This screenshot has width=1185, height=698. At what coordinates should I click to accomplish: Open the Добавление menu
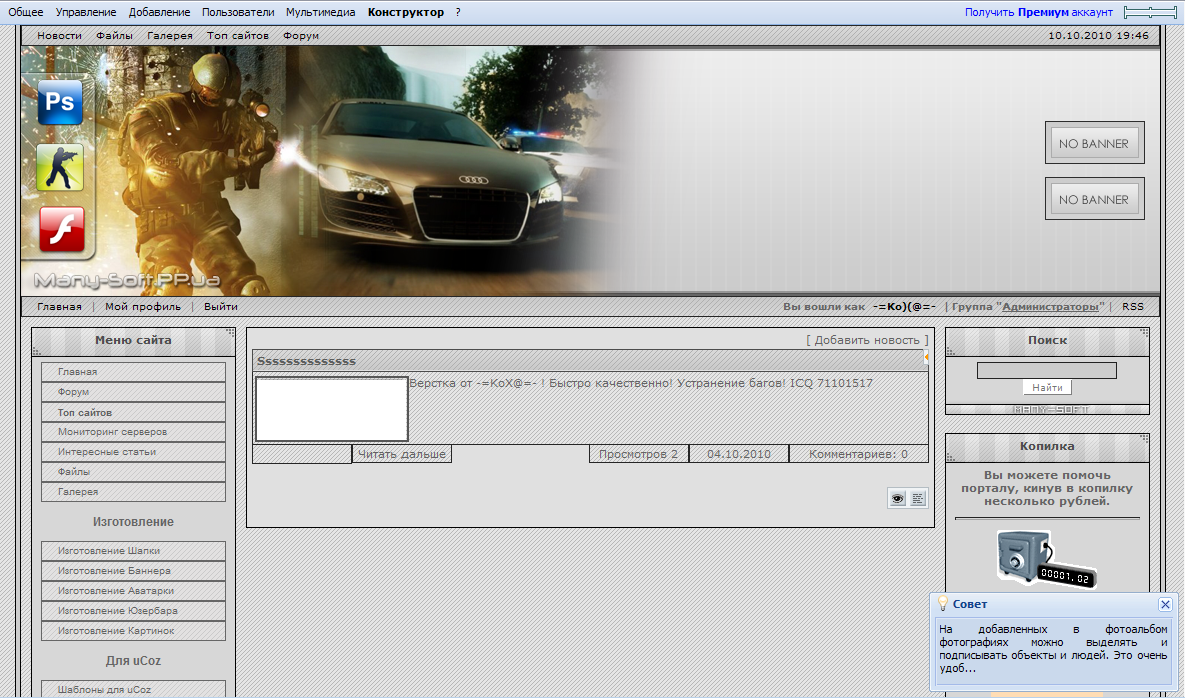[x=160, y=12]
